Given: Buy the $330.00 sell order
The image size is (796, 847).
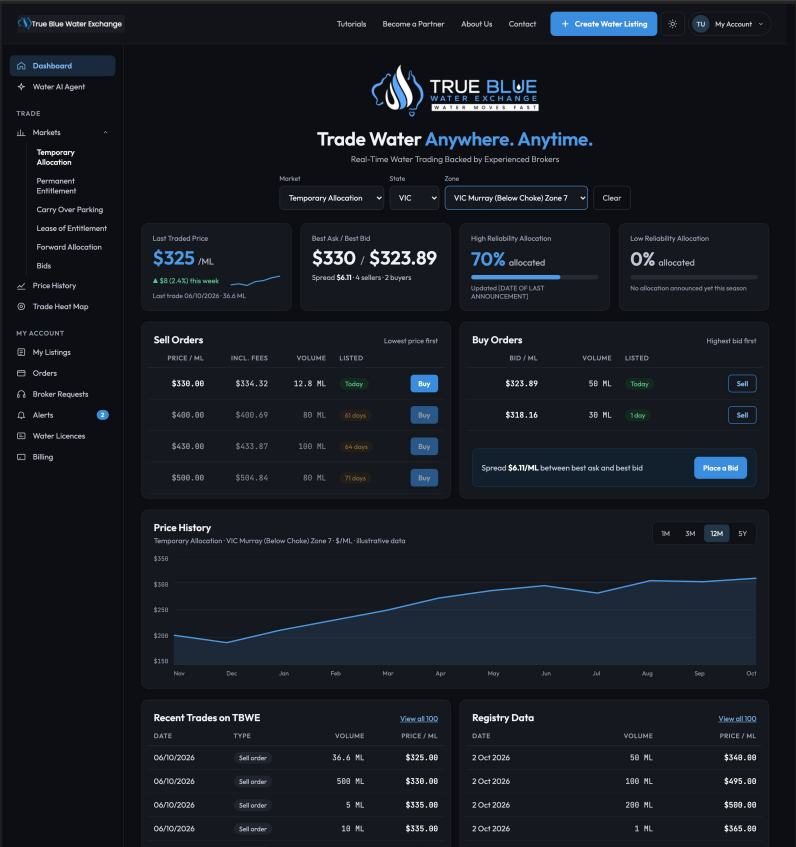Looking at the screenshot, I should pos(424,384).
